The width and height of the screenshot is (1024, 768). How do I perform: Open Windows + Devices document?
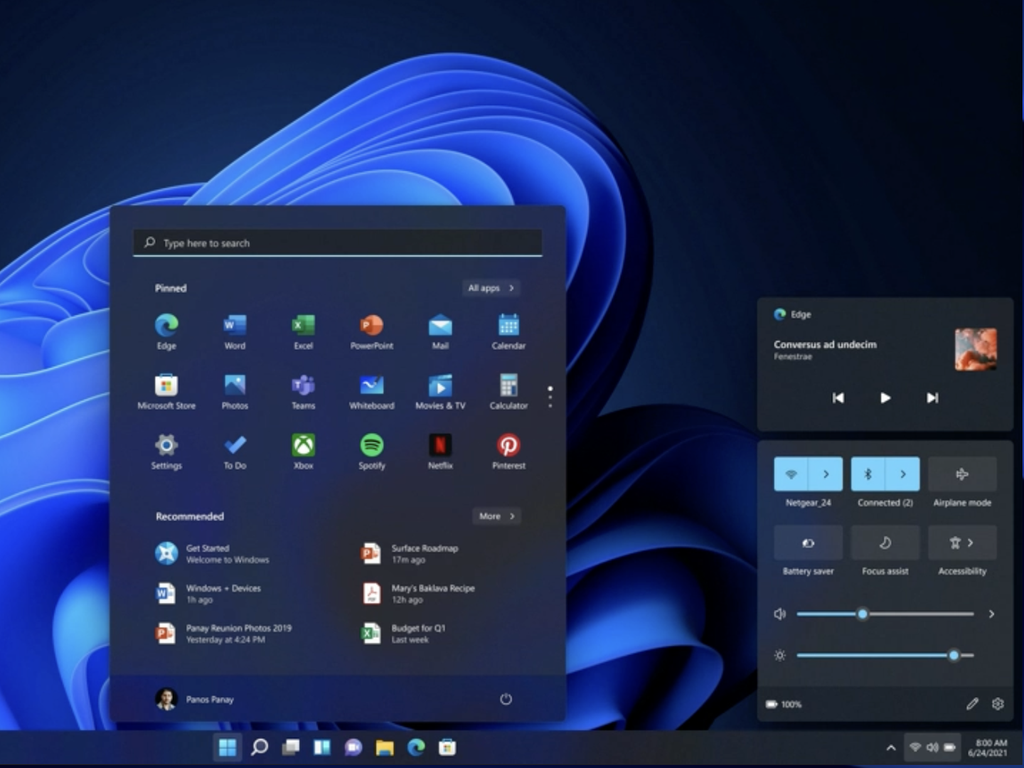click(x=209, y=594)
